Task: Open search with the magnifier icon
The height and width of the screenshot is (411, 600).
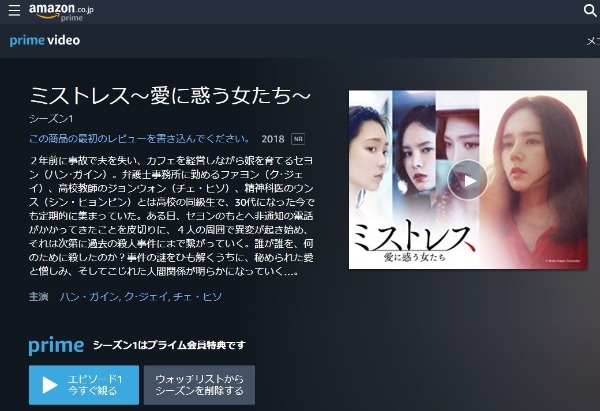Action: coord(590,10)
